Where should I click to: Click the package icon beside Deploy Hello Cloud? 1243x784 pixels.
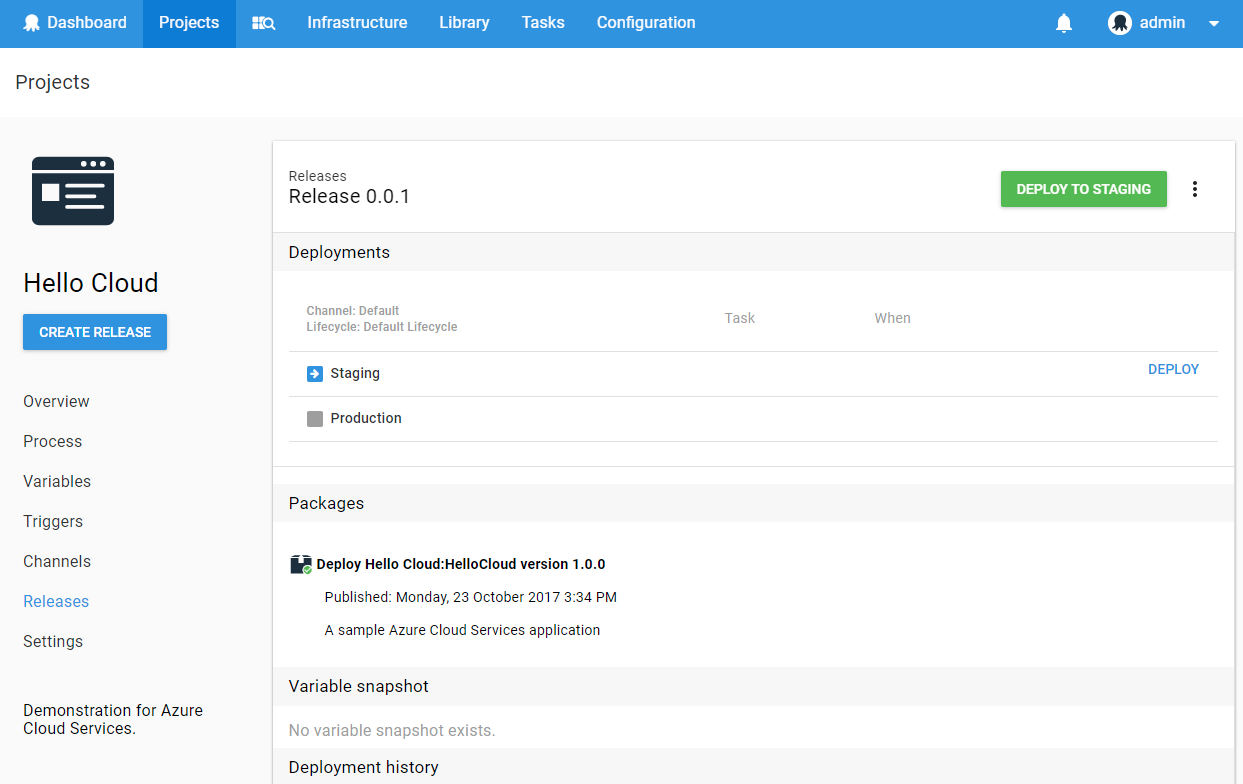click(301, 564)
